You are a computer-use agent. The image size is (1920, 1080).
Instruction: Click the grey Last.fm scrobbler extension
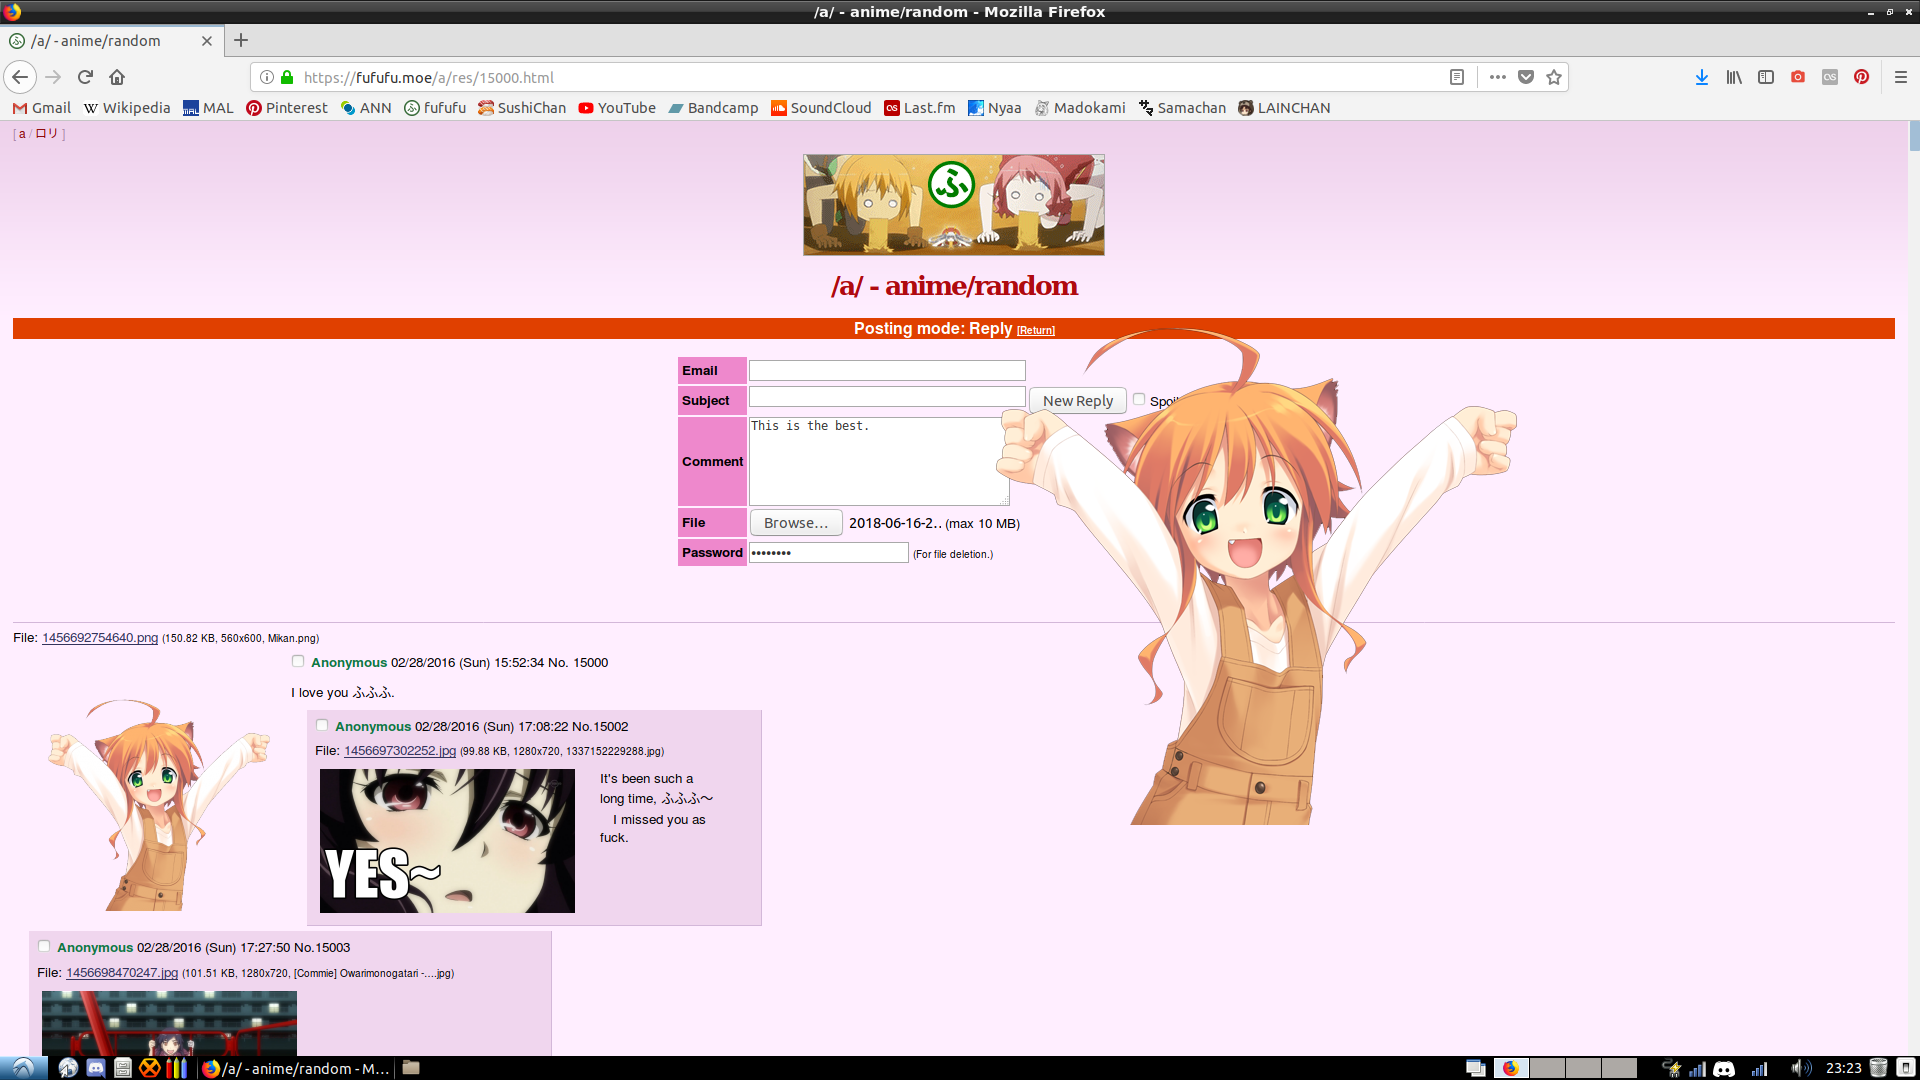click(x=1830, y=77)
